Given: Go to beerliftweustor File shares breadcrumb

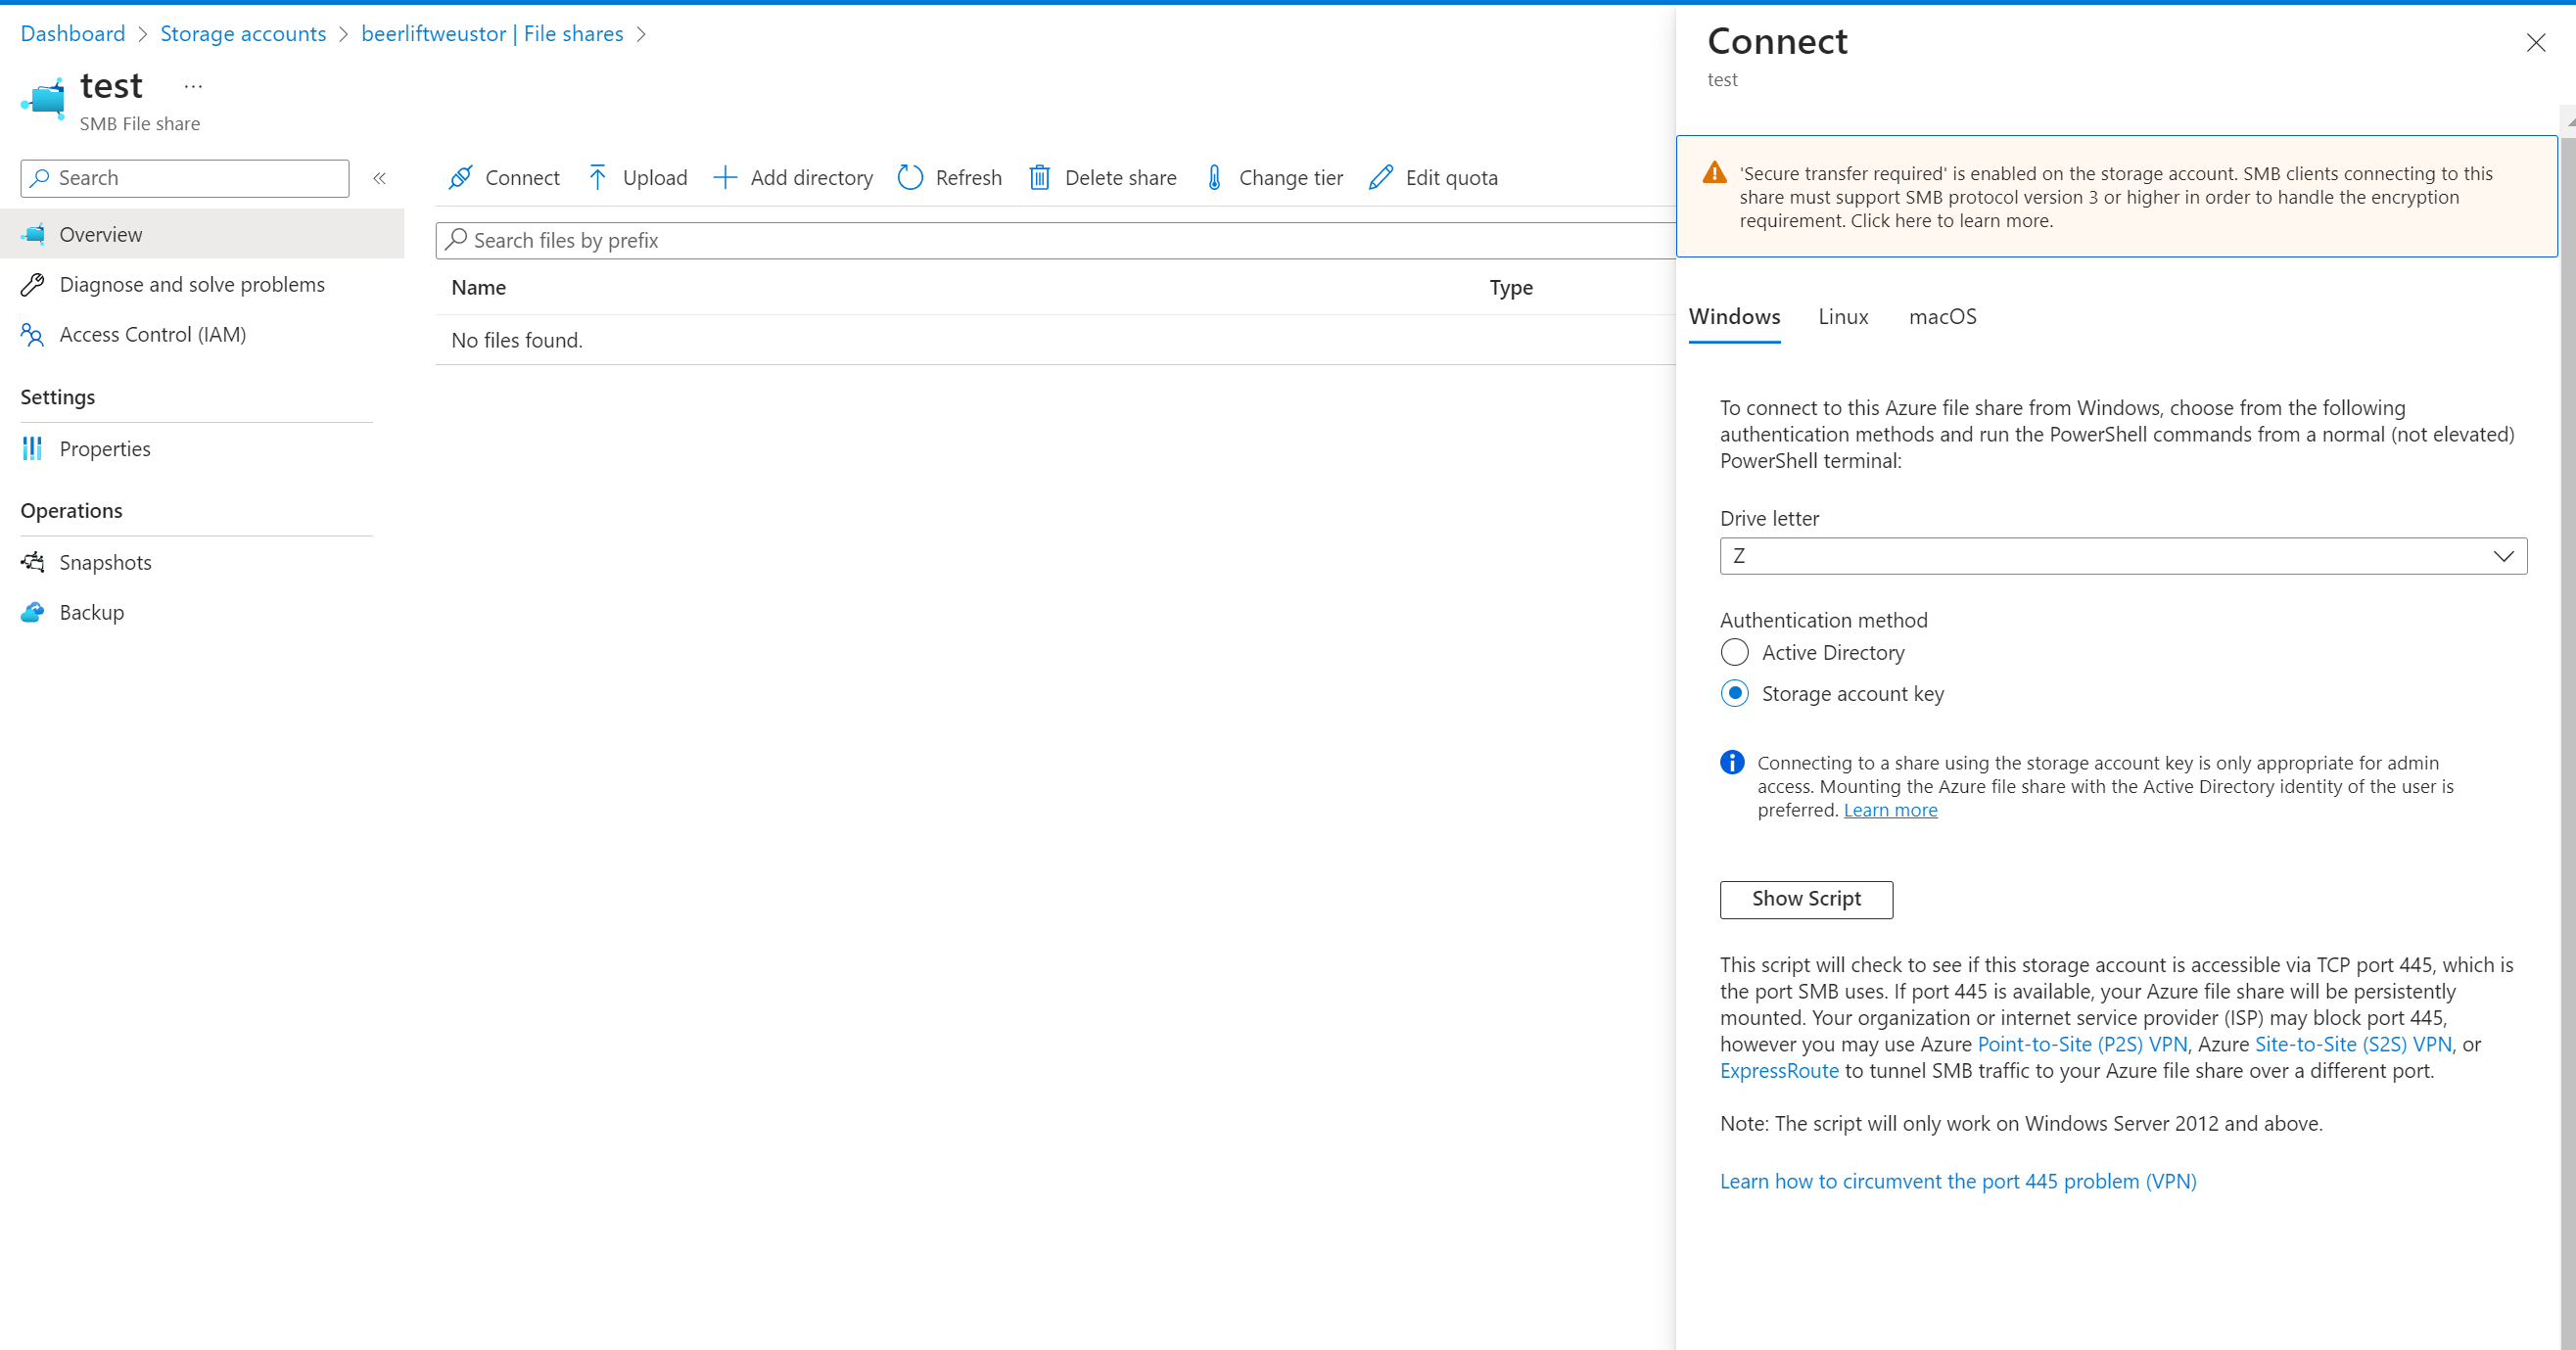Looking at the screenshot, I should pyautogui.click(x=492, y=34).
